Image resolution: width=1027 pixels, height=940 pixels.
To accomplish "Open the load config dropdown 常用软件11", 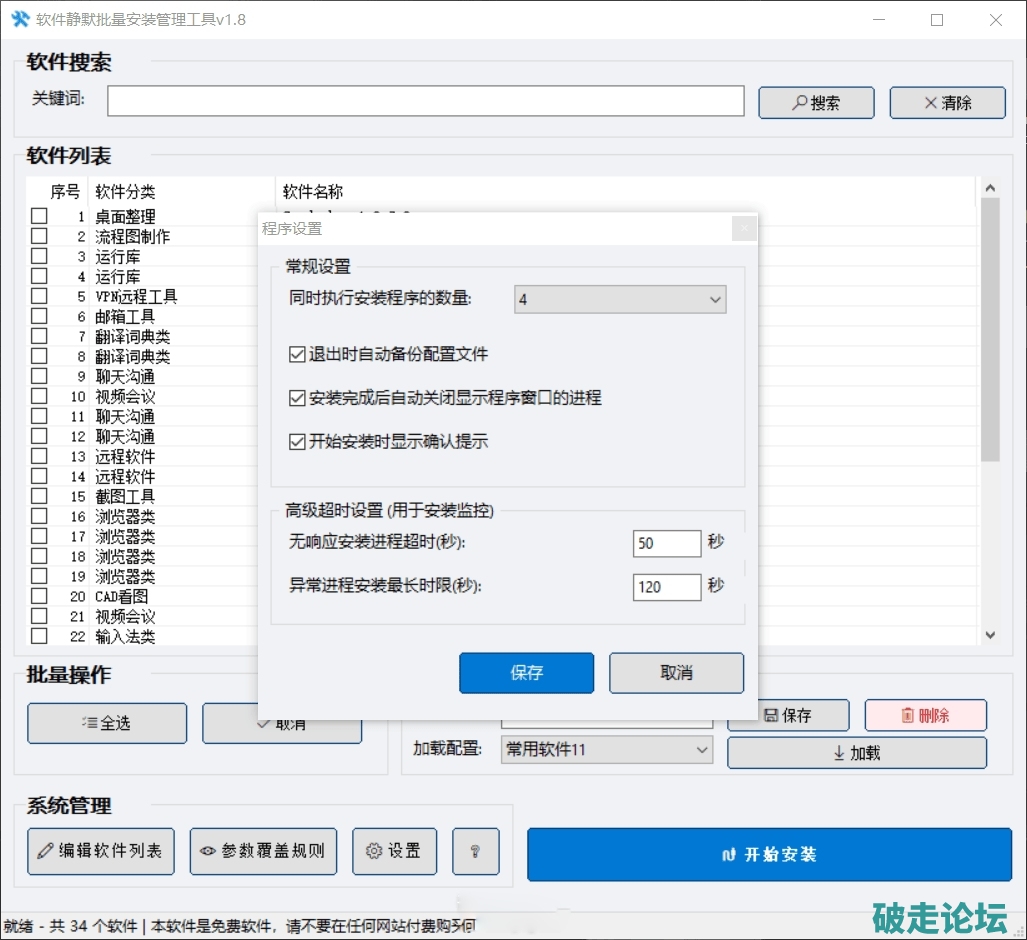I will click(606, 749).
